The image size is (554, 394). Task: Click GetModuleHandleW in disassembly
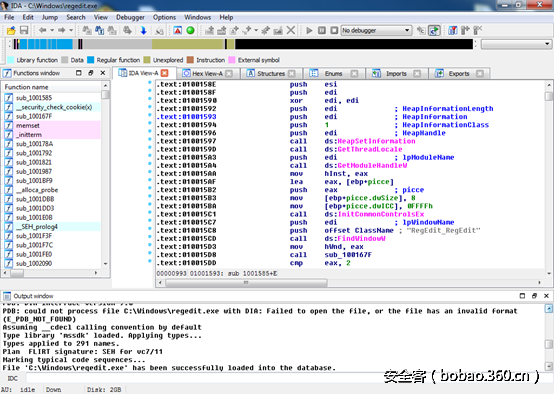[x=372, y=165]
